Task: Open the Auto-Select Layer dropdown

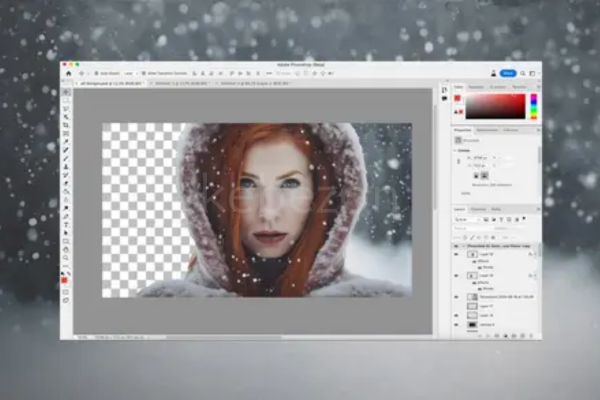Action: pos(130,73)
